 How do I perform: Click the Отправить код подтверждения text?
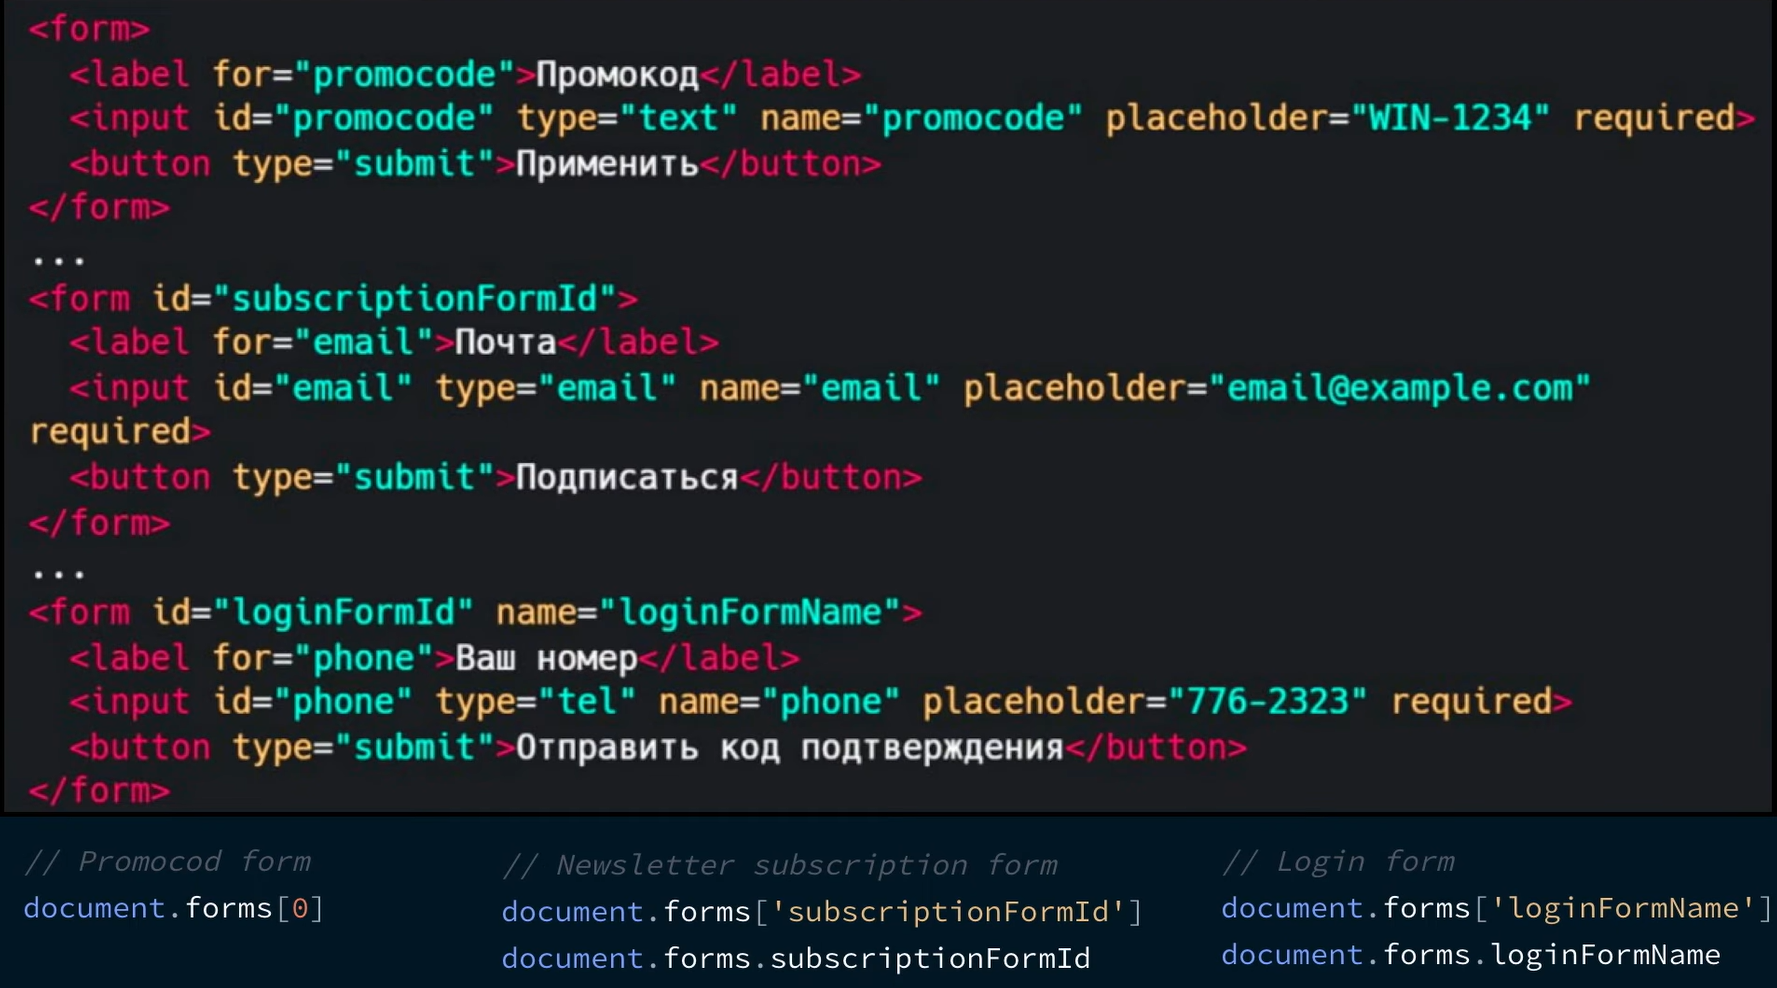(x=790, y=747)
